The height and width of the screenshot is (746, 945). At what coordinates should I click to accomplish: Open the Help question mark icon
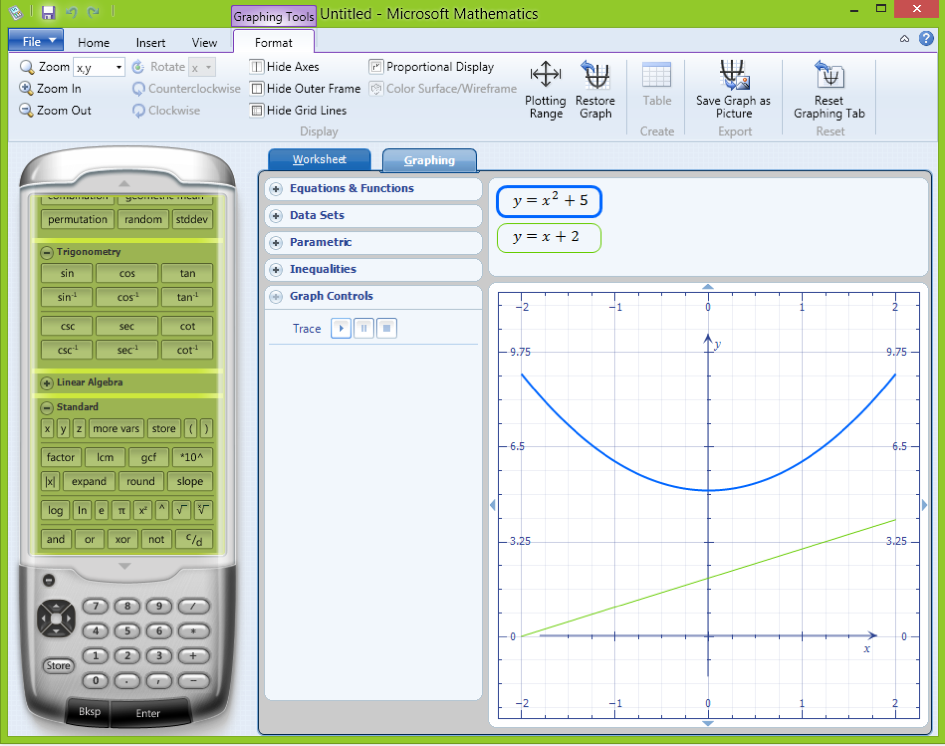click(924, 39)
